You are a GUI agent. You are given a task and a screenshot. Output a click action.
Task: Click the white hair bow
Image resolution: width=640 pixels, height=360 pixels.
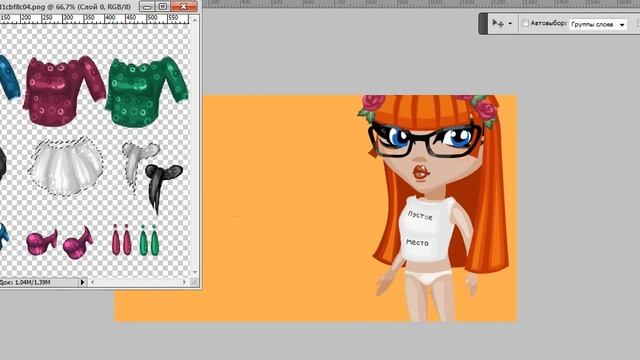139,161
